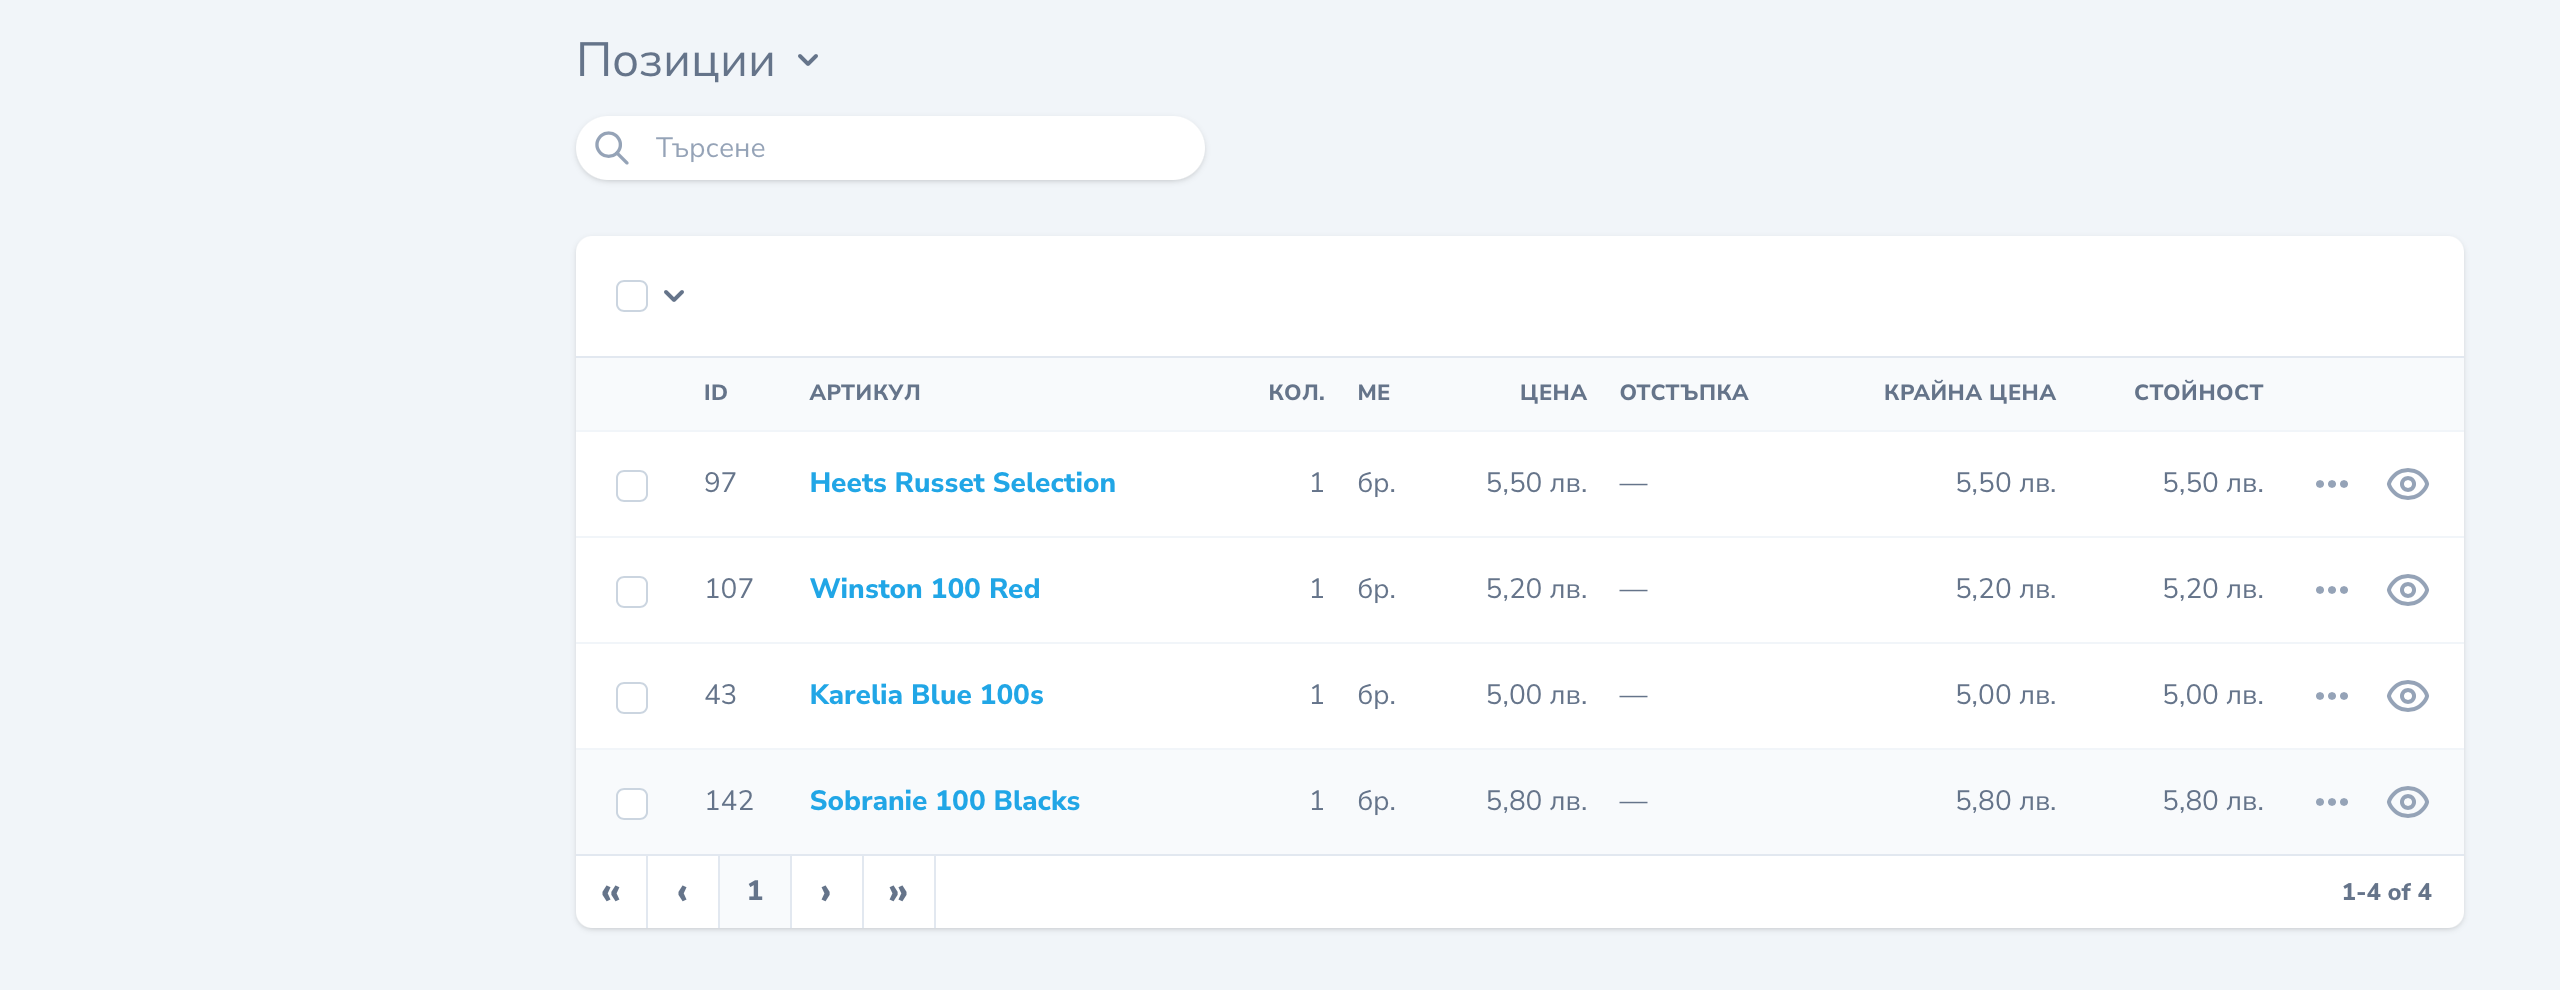Viewport: 2560px width, 990px height.
Task: View Sobranie 100 Blacks with eye icon
Action: tap(2407, 802)
